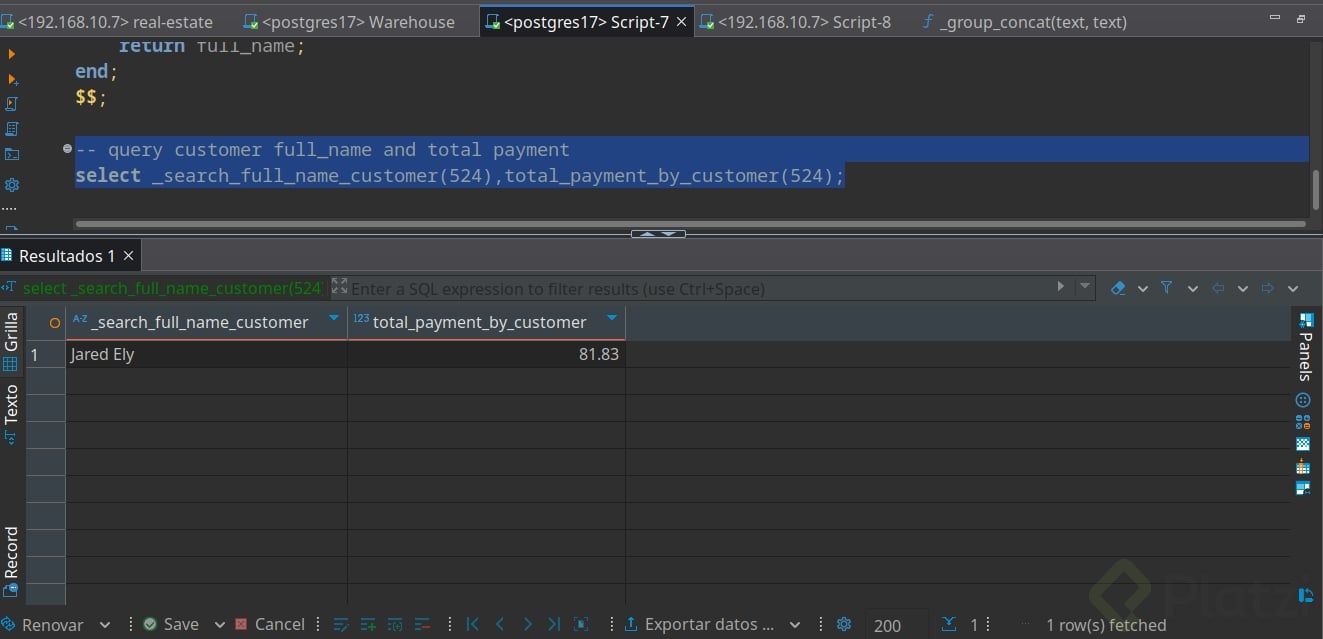The width and height of the screenshot is (1323, 639).
Task: Go to first row icon
Action: 473,624
